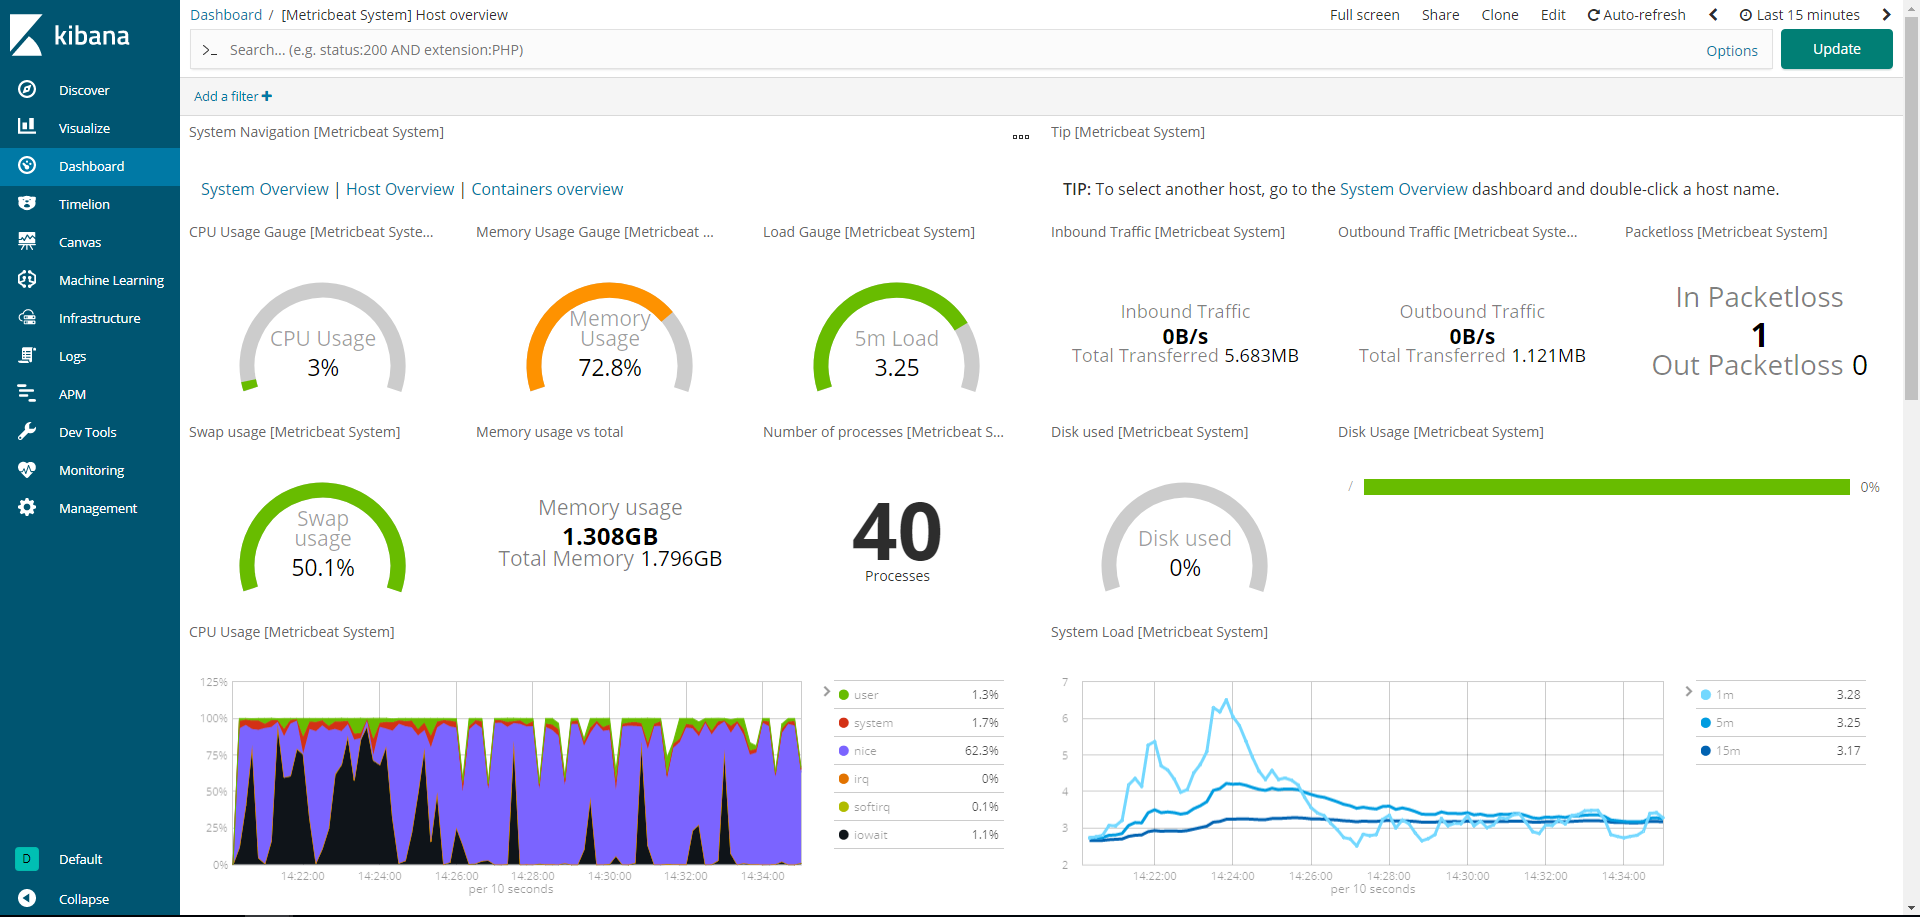Screen dimensions: 1920x917
Task: Open Timelion icon in sidebar
Action: [27, 203]
